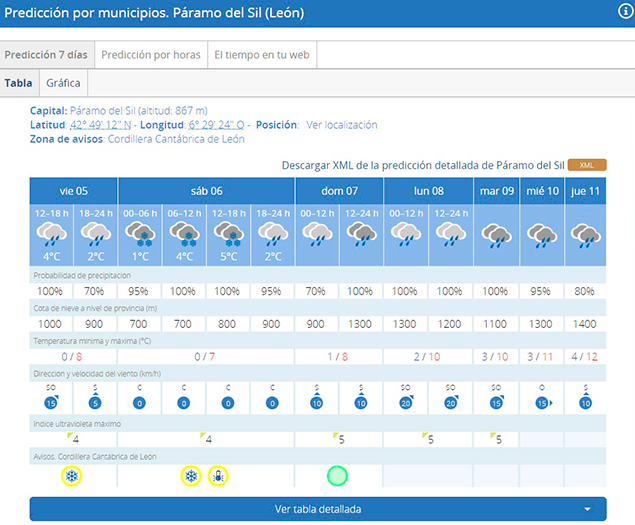Click the orange XML download badge

tap(587, 165)
